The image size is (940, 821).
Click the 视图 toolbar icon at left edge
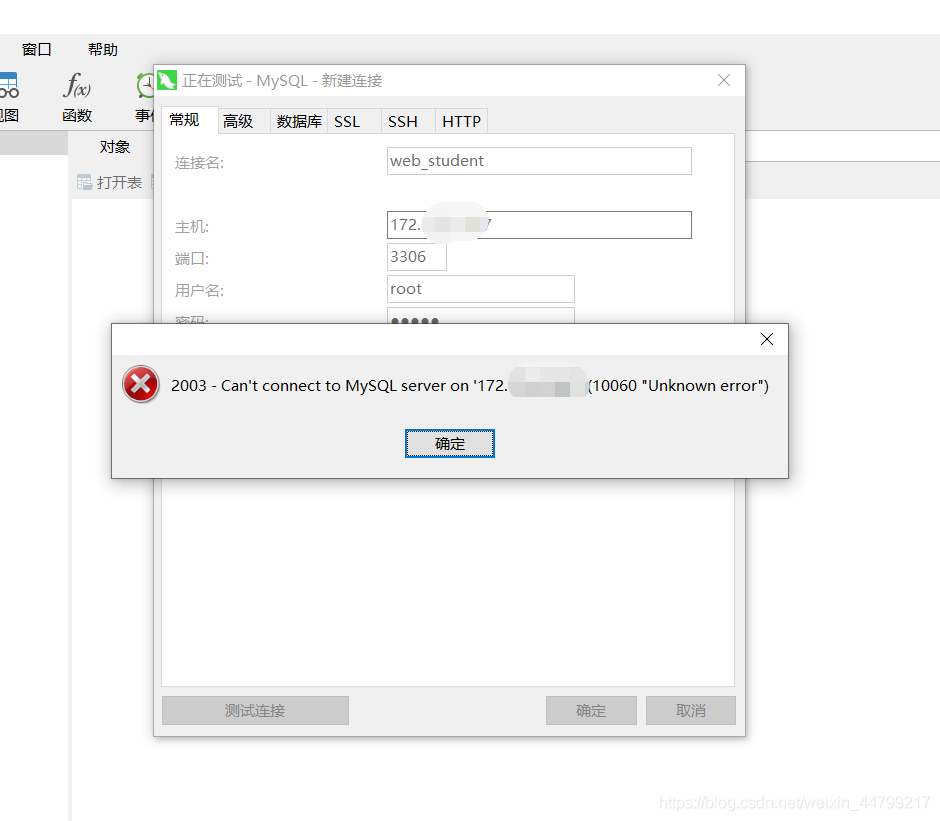click(8, 97)
